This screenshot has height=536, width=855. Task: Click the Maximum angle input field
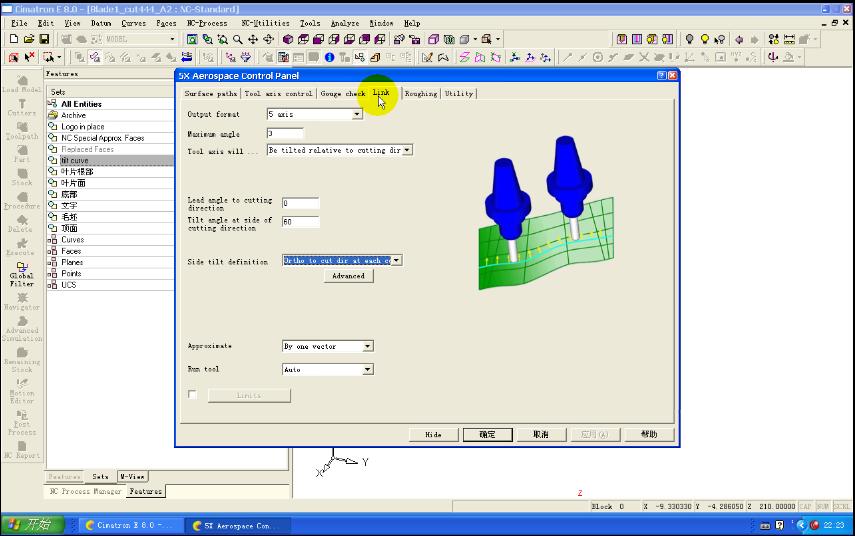(285, 133)
